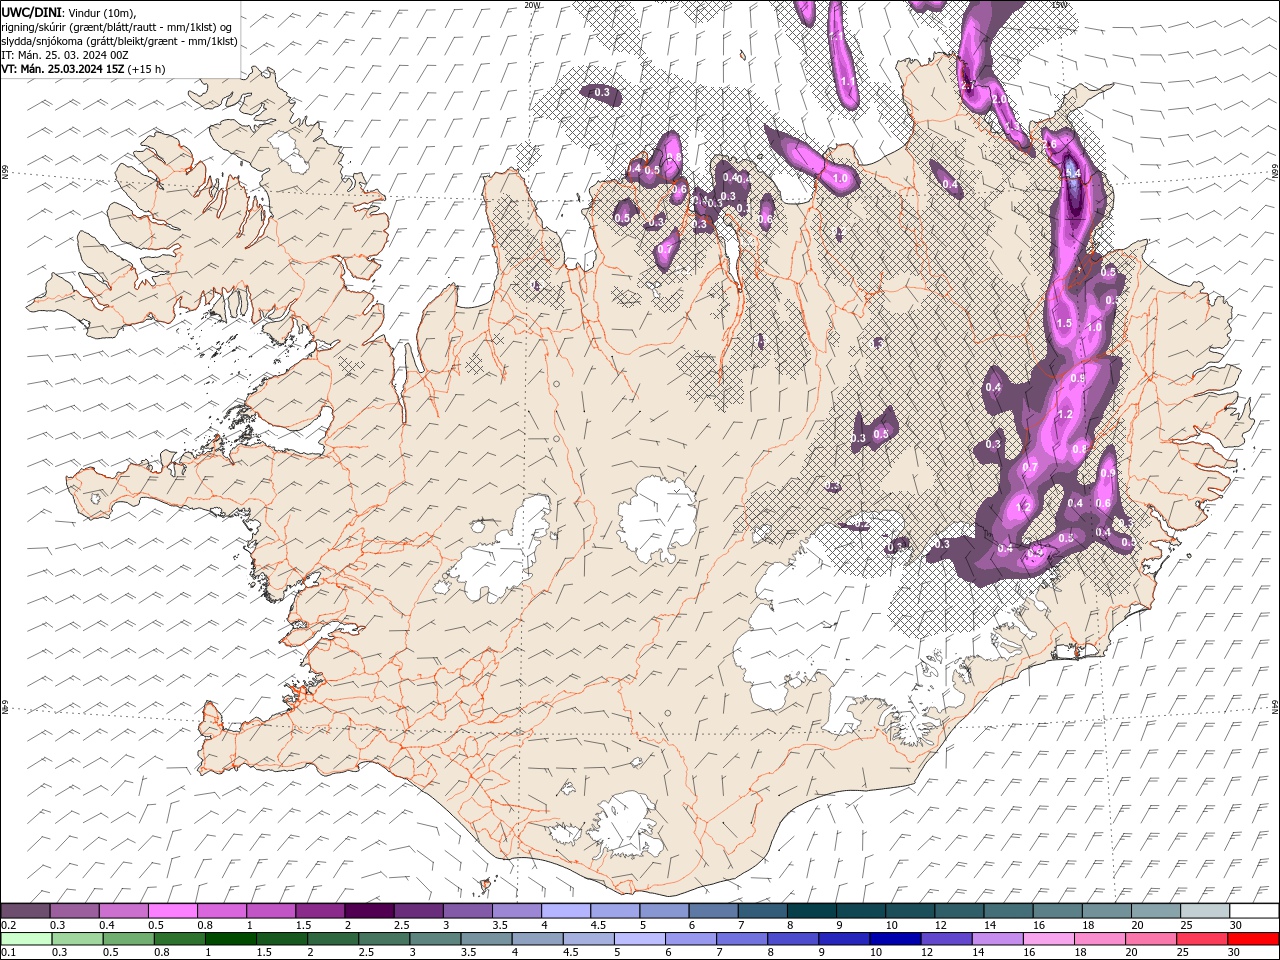Pick the dark purple snow swatch starting at 2
Image resolution: width=1280 pixels, height=960 pixels.
(x=369, y=911)
